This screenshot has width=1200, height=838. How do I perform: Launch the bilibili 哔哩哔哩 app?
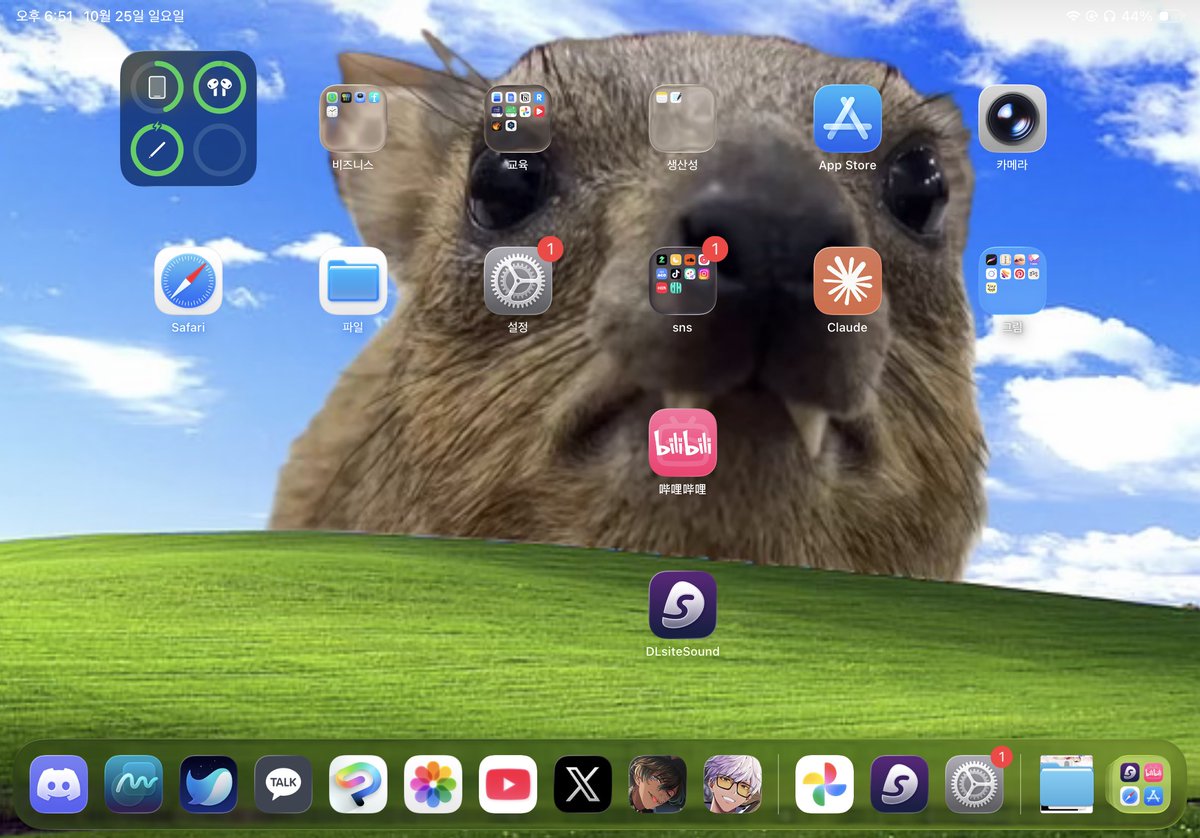(683, 443)
